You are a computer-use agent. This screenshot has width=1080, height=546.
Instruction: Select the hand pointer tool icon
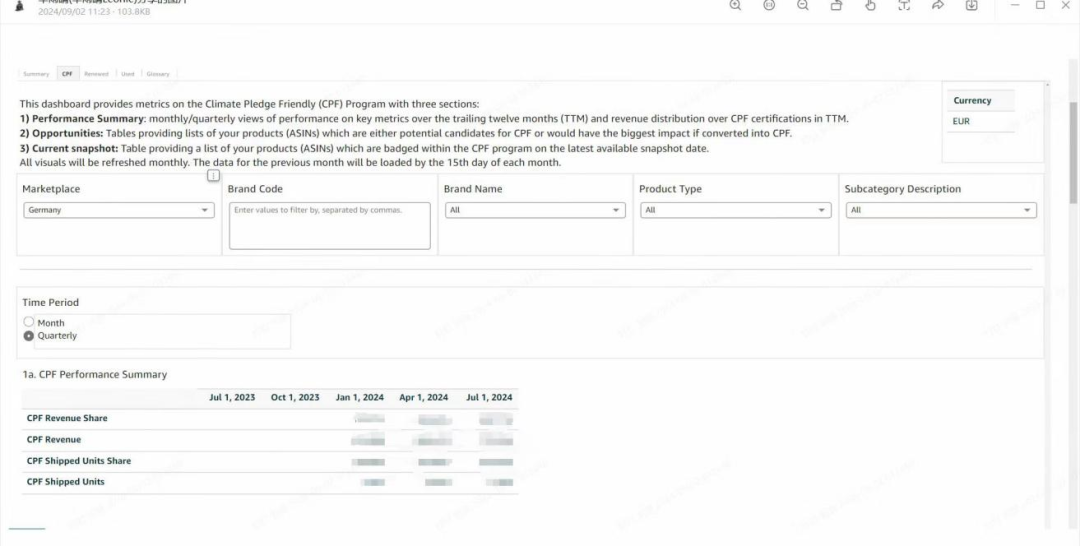tap(870, 6)
